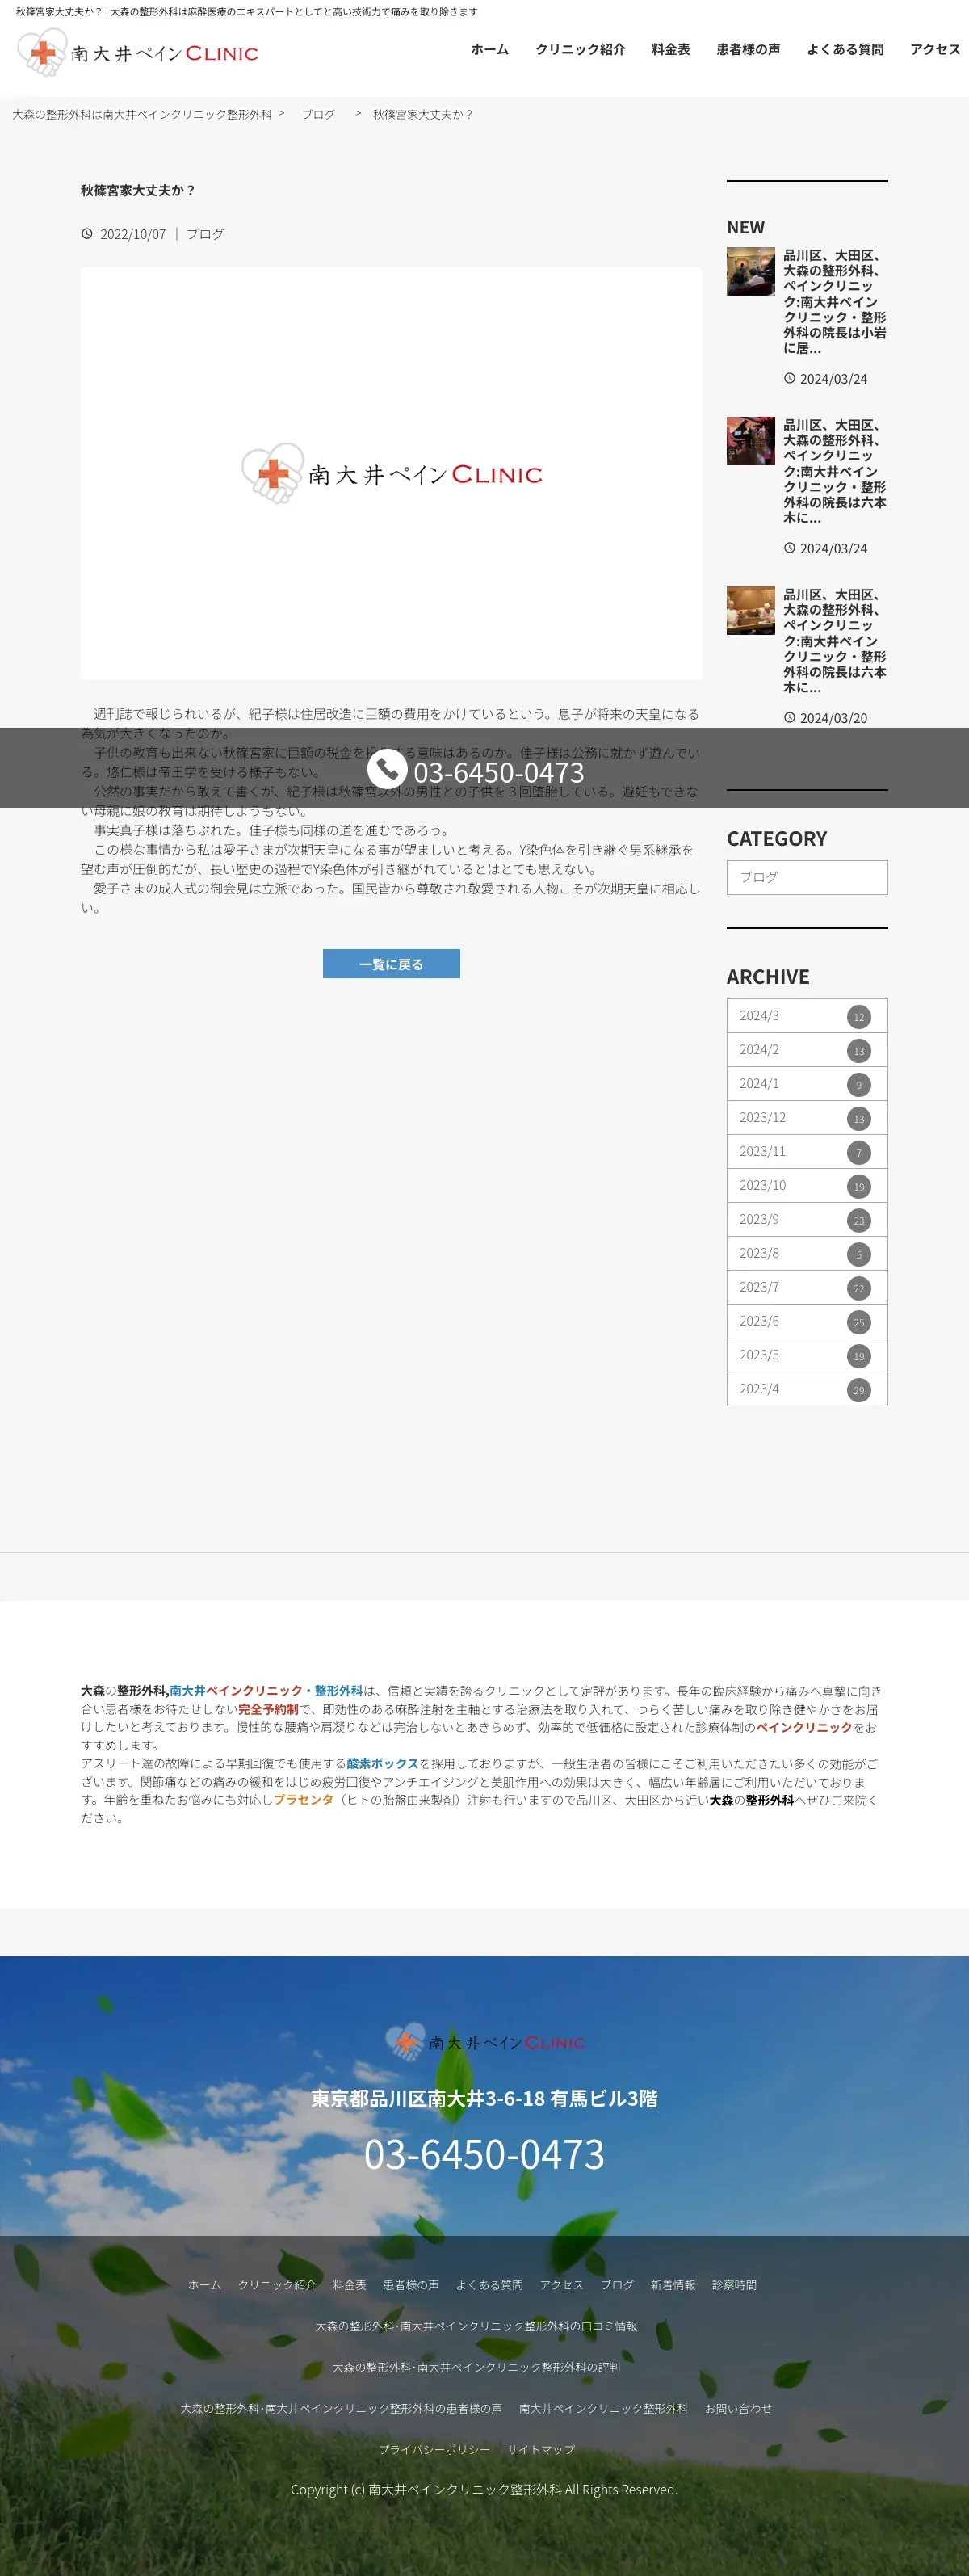Image resolution: width=969 pixels, height=2576 pixels.
Task: Open プライバシーポリシー in the footer
Action: (435, 2449)
